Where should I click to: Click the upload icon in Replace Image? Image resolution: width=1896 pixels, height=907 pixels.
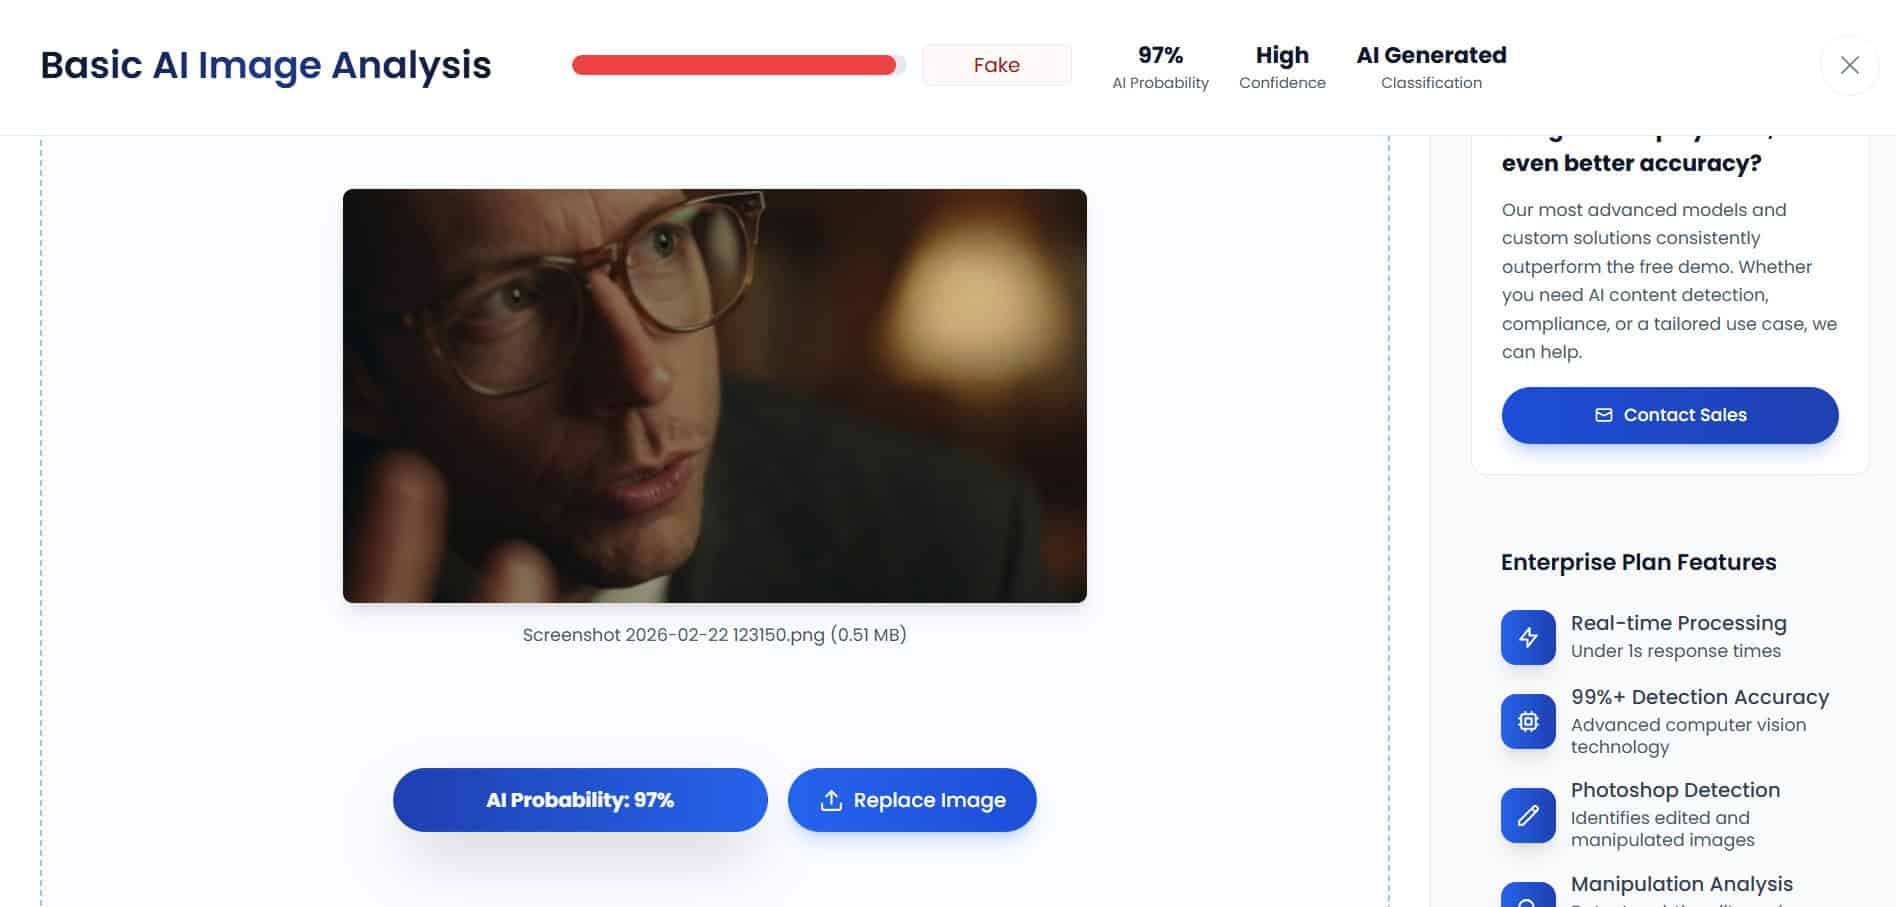click(x=831, y=800)
